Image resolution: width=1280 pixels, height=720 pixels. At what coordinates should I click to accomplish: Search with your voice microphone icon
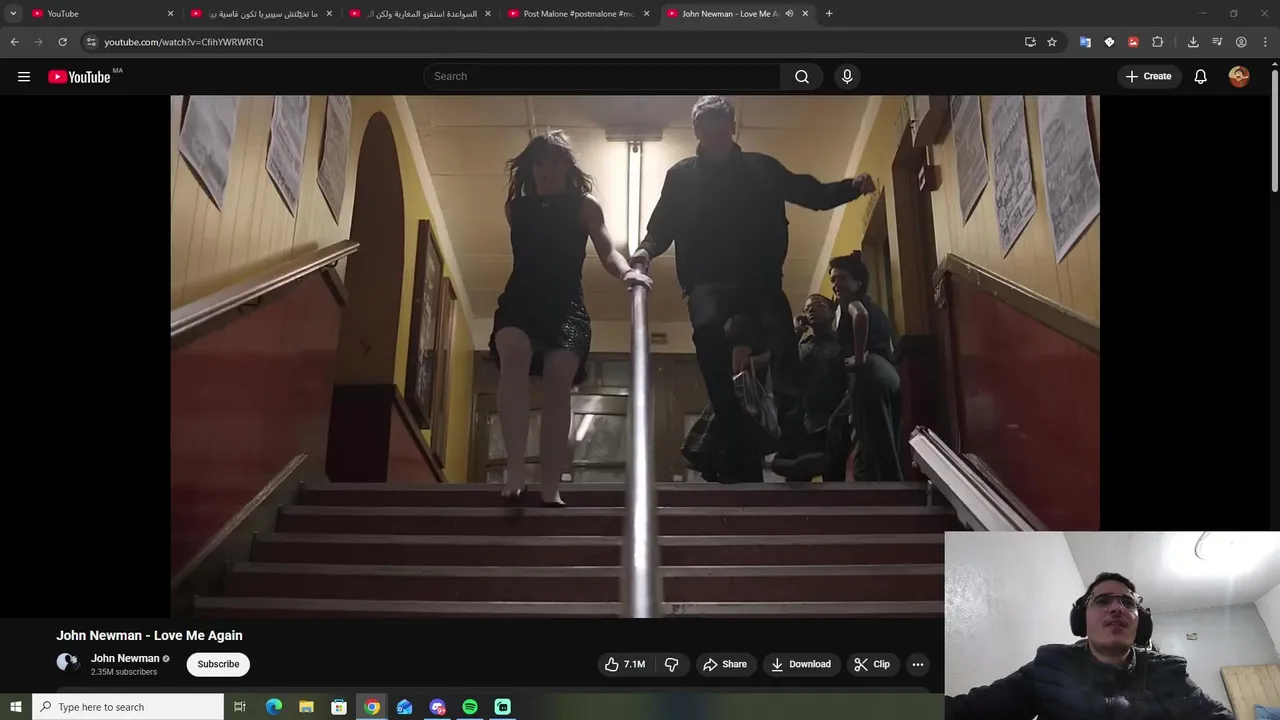coord(847,76)
